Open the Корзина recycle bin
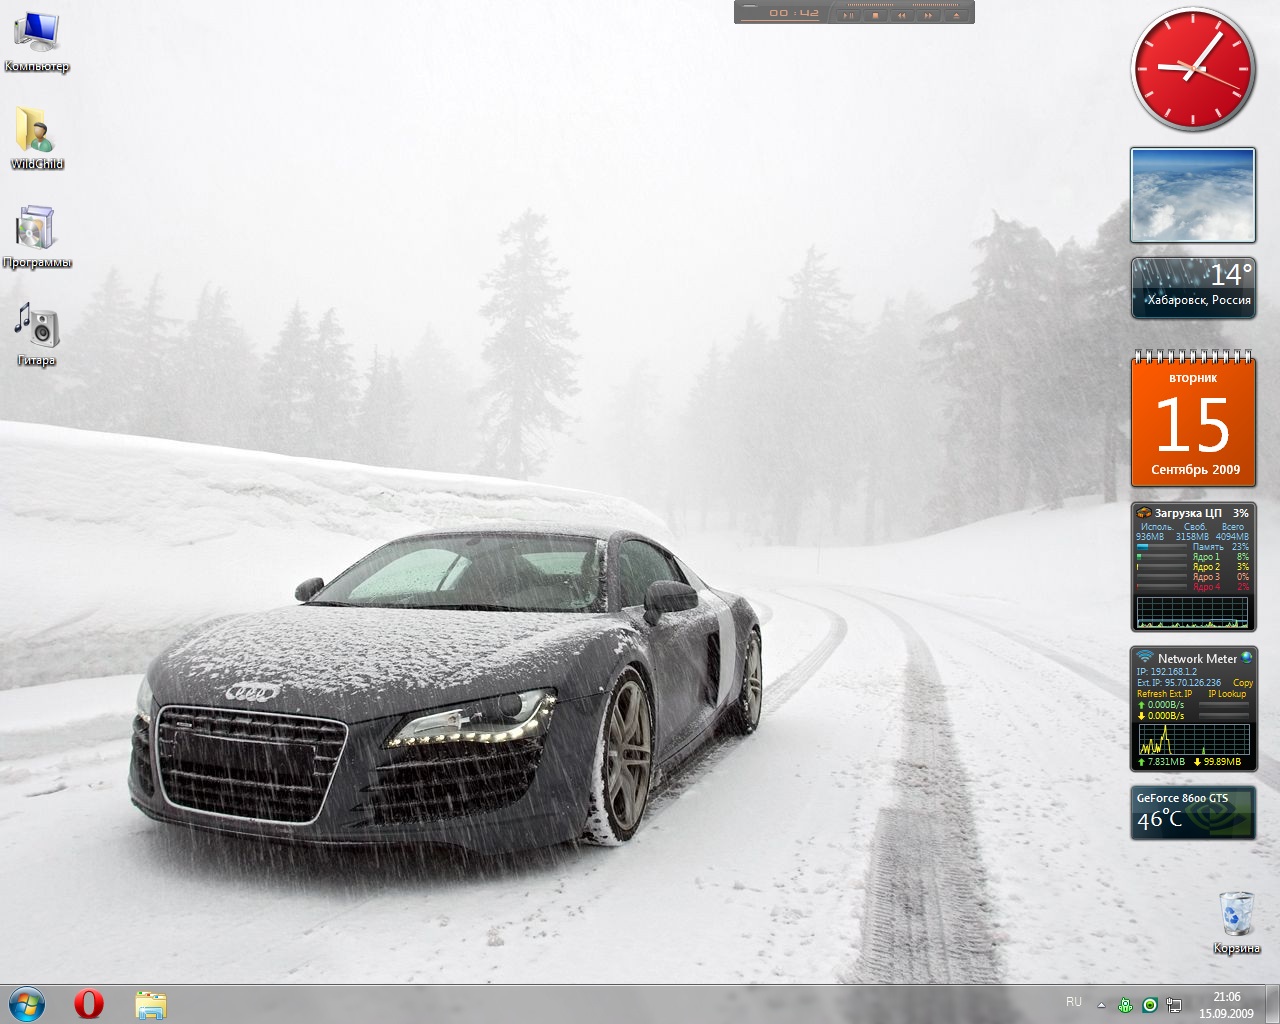The image size is (1280, 1024). 1236,921
